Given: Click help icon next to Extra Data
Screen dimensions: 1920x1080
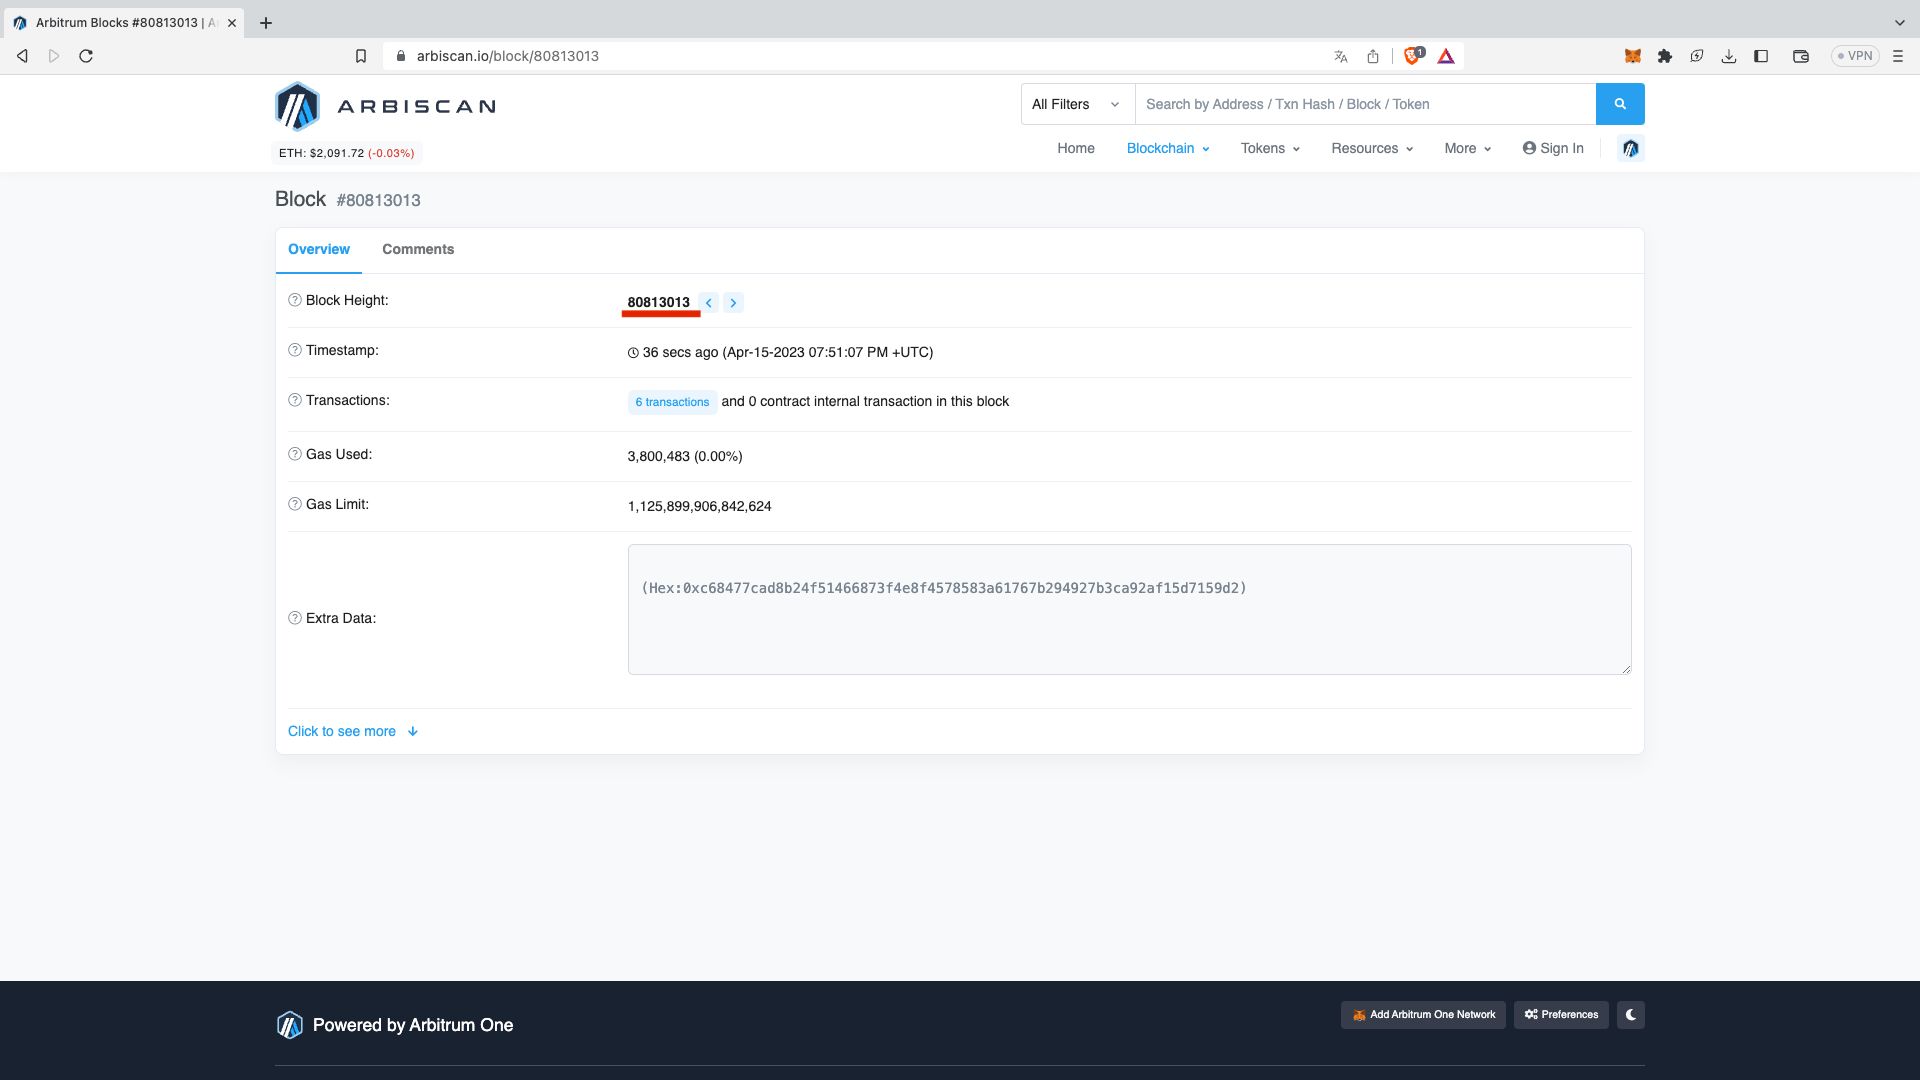Looking at the screenshot, I should click(x=295, y=618).
